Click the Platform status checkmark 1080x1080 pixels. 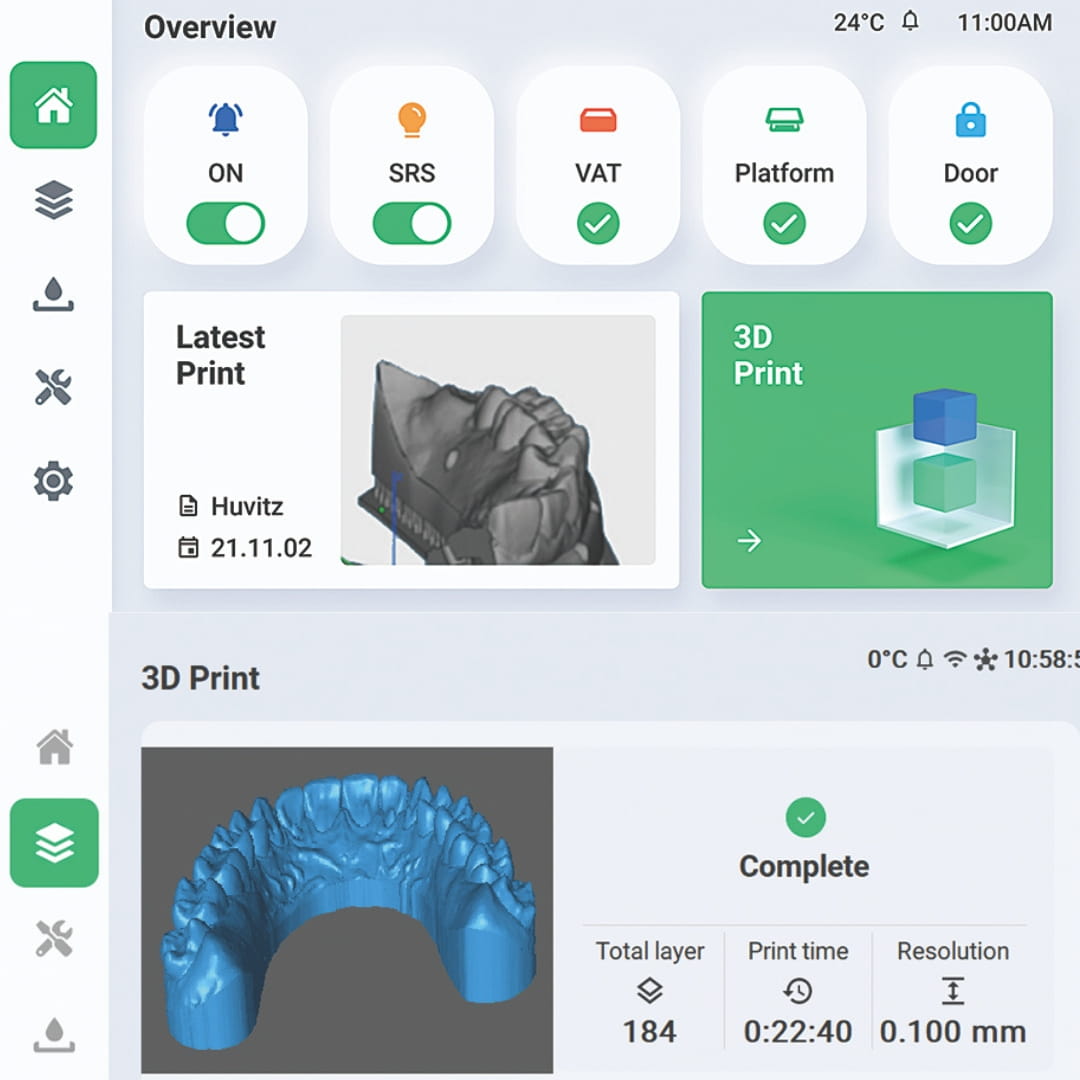pos(784,223)
